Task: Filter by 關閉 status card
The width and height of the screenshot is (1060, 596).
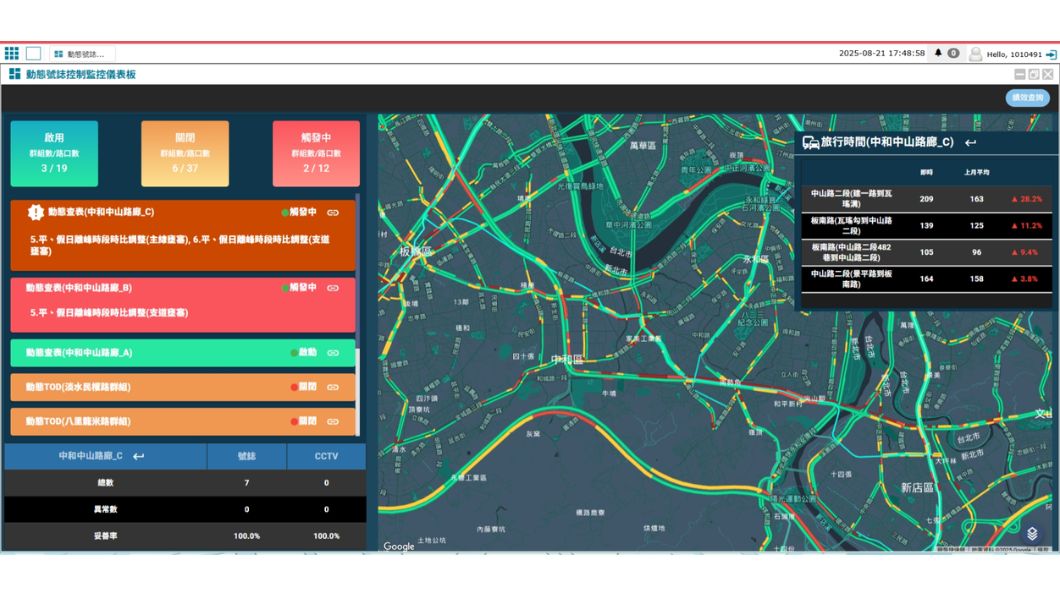Action: point(185,154)
